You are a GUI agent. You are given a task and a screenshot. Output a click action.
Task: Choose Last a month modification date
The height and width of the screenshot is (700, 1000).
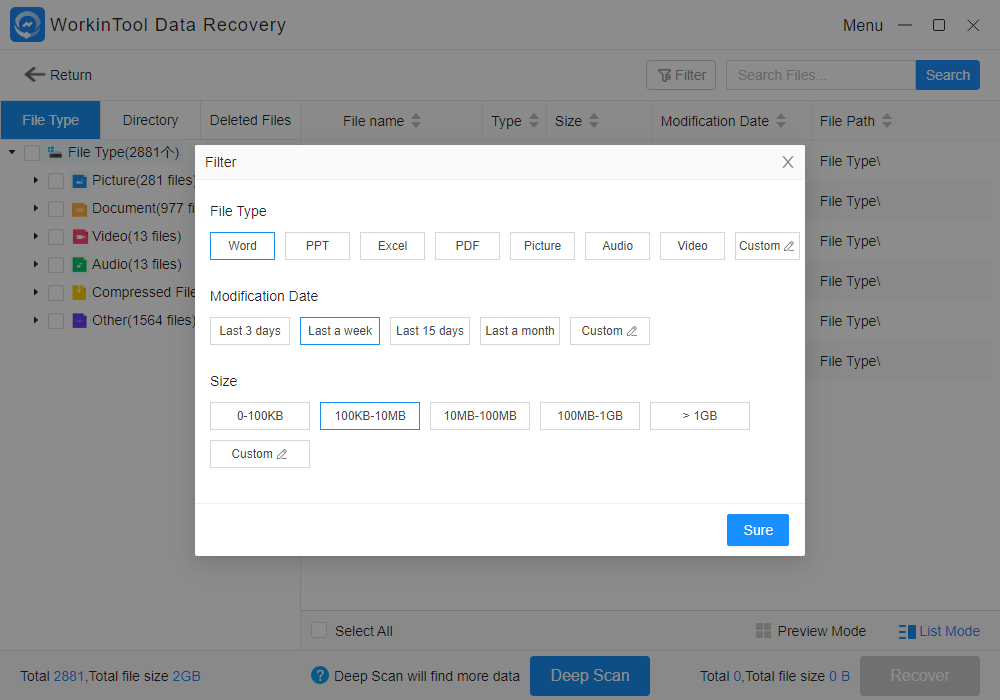point(520,331)
